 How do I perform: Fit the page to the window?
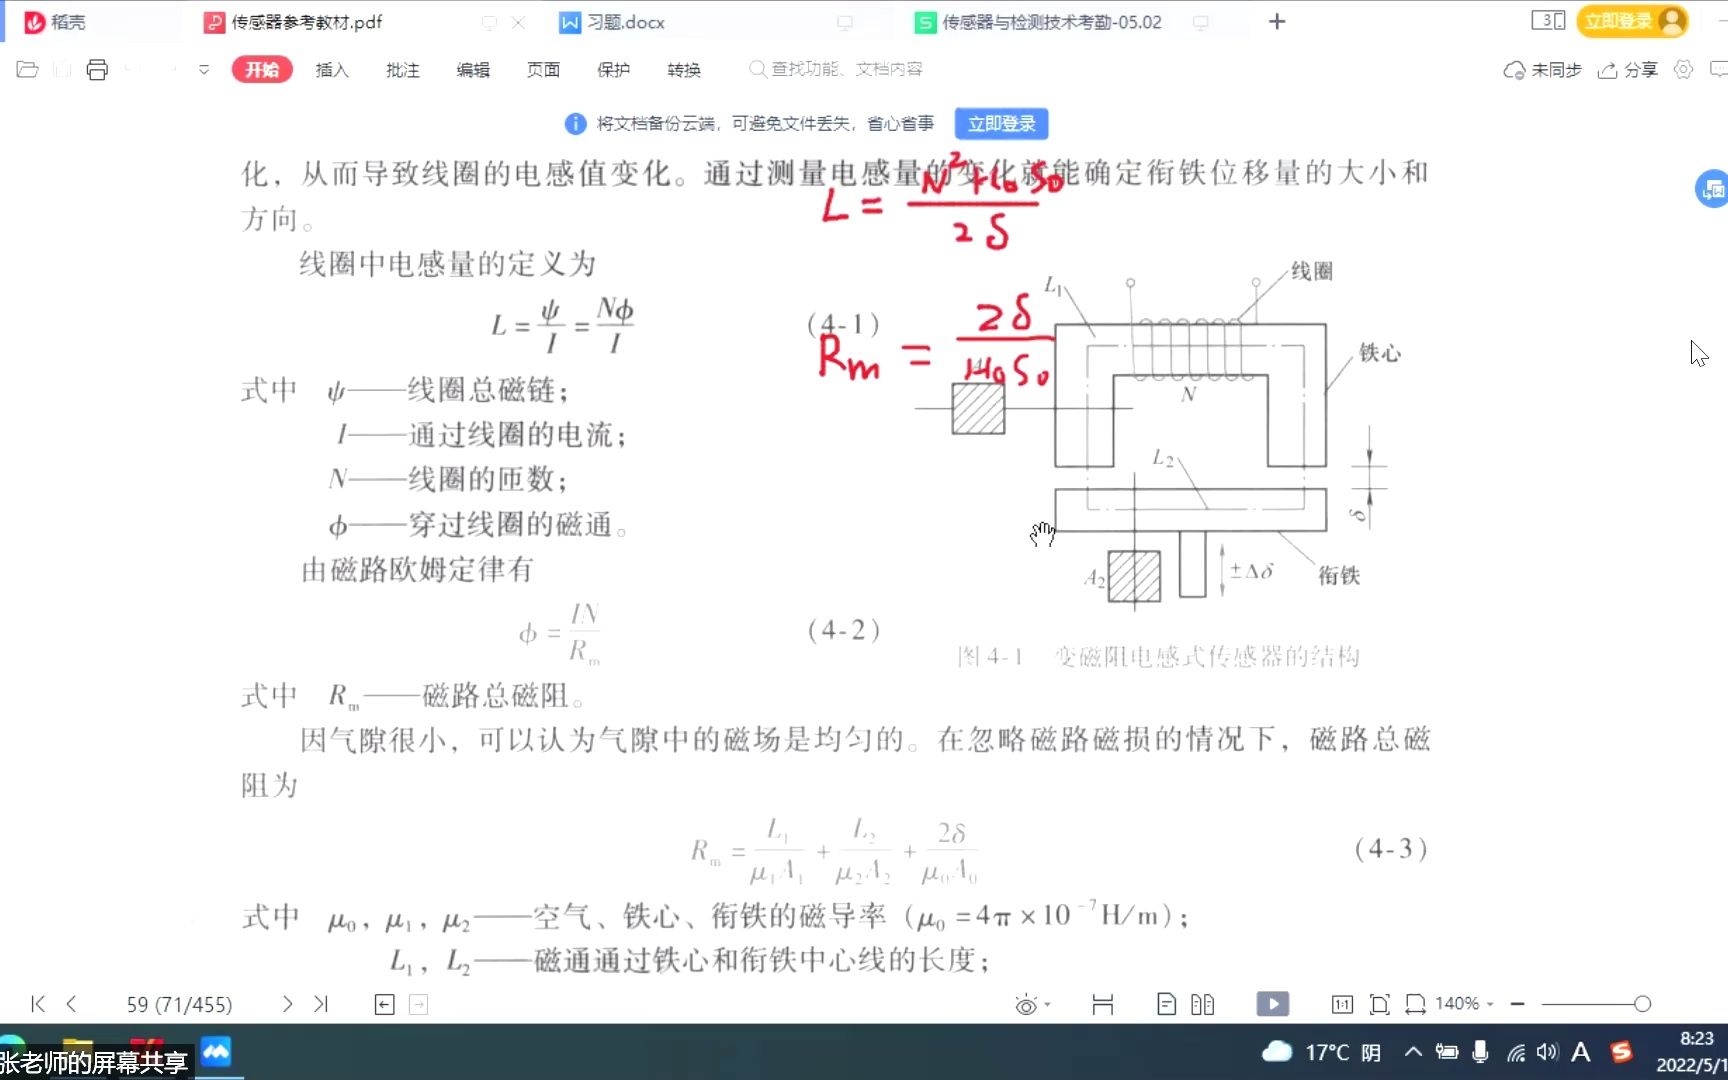[x=1380, y=1004]
